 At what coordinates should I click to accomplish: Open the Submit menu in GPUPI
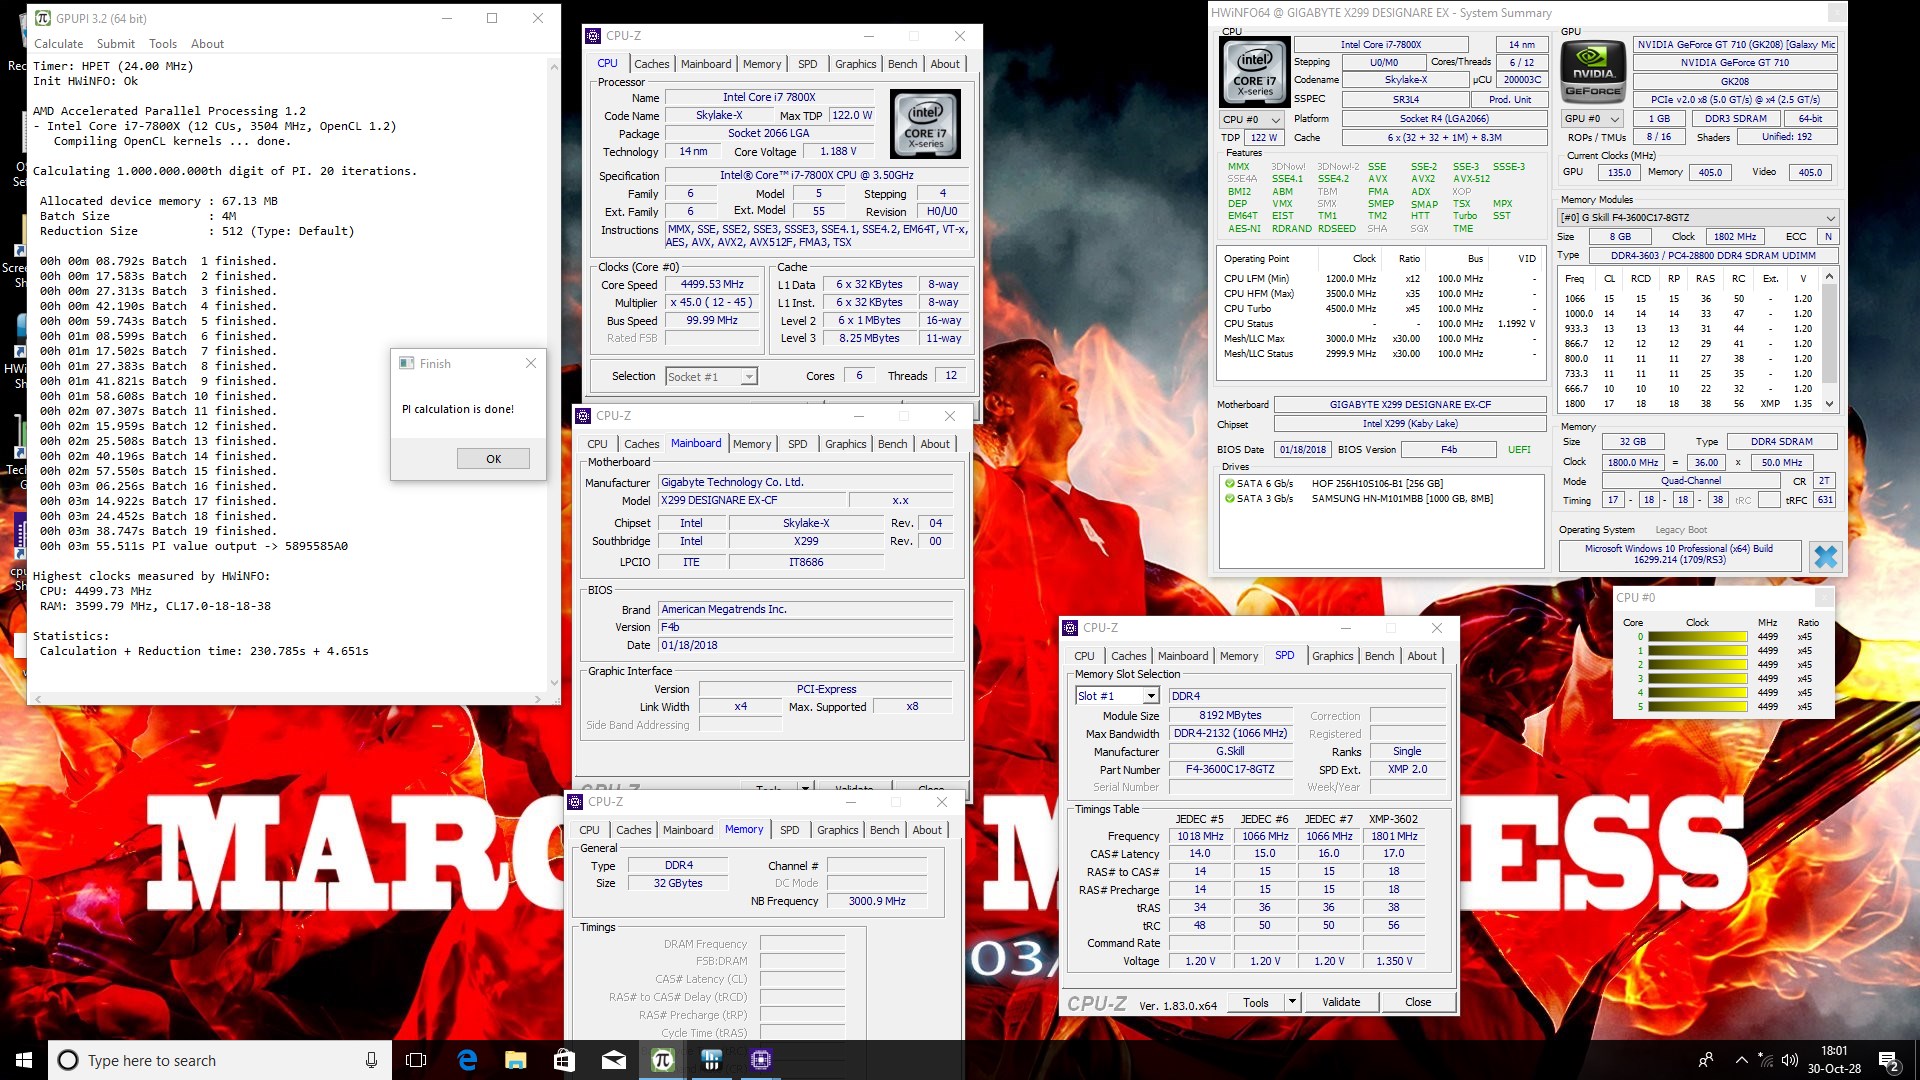[116, 44]
